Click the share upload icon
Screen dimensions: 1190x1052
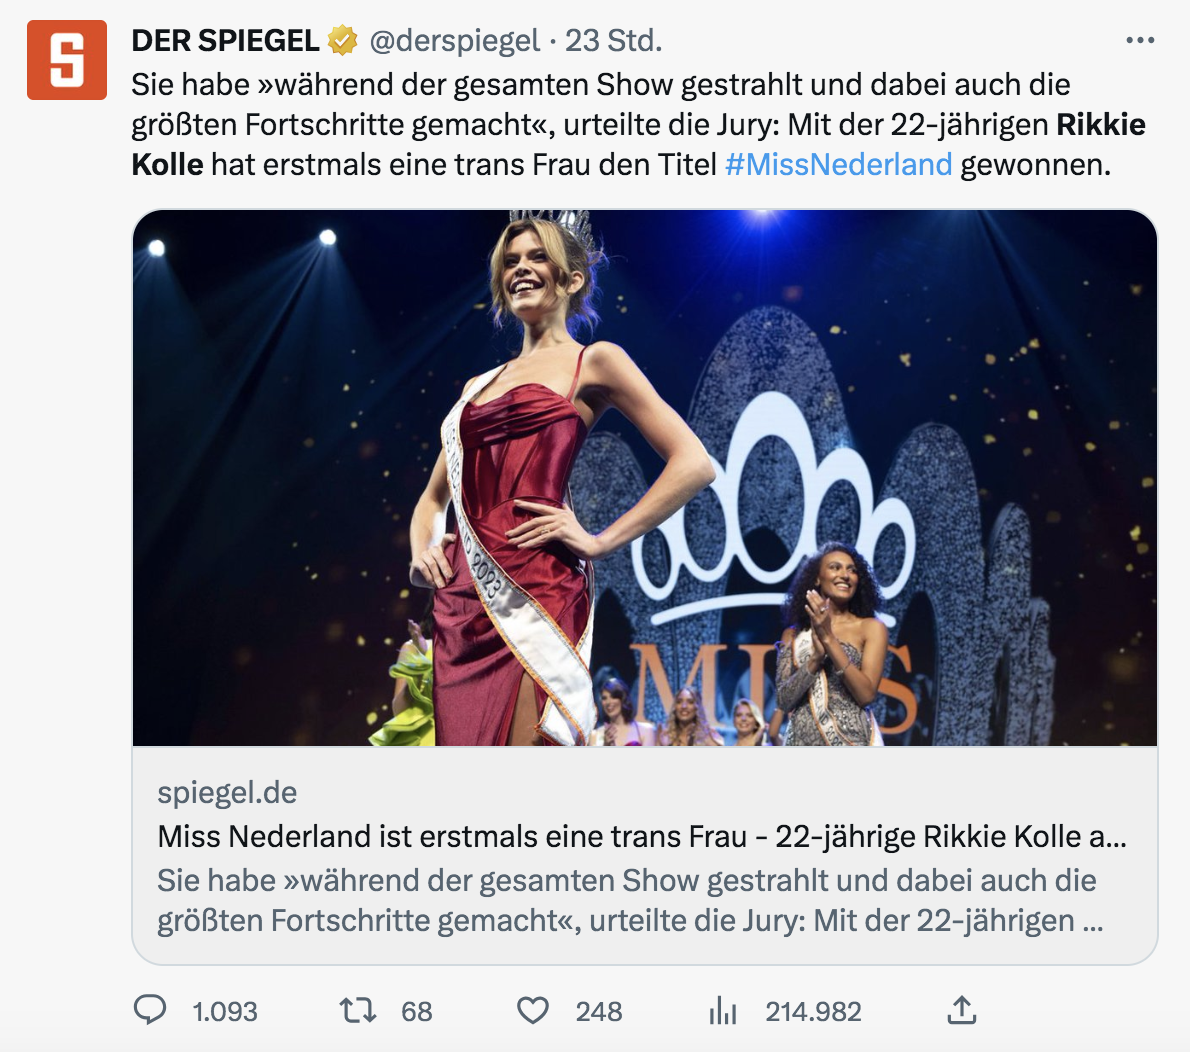[961, 1010]
